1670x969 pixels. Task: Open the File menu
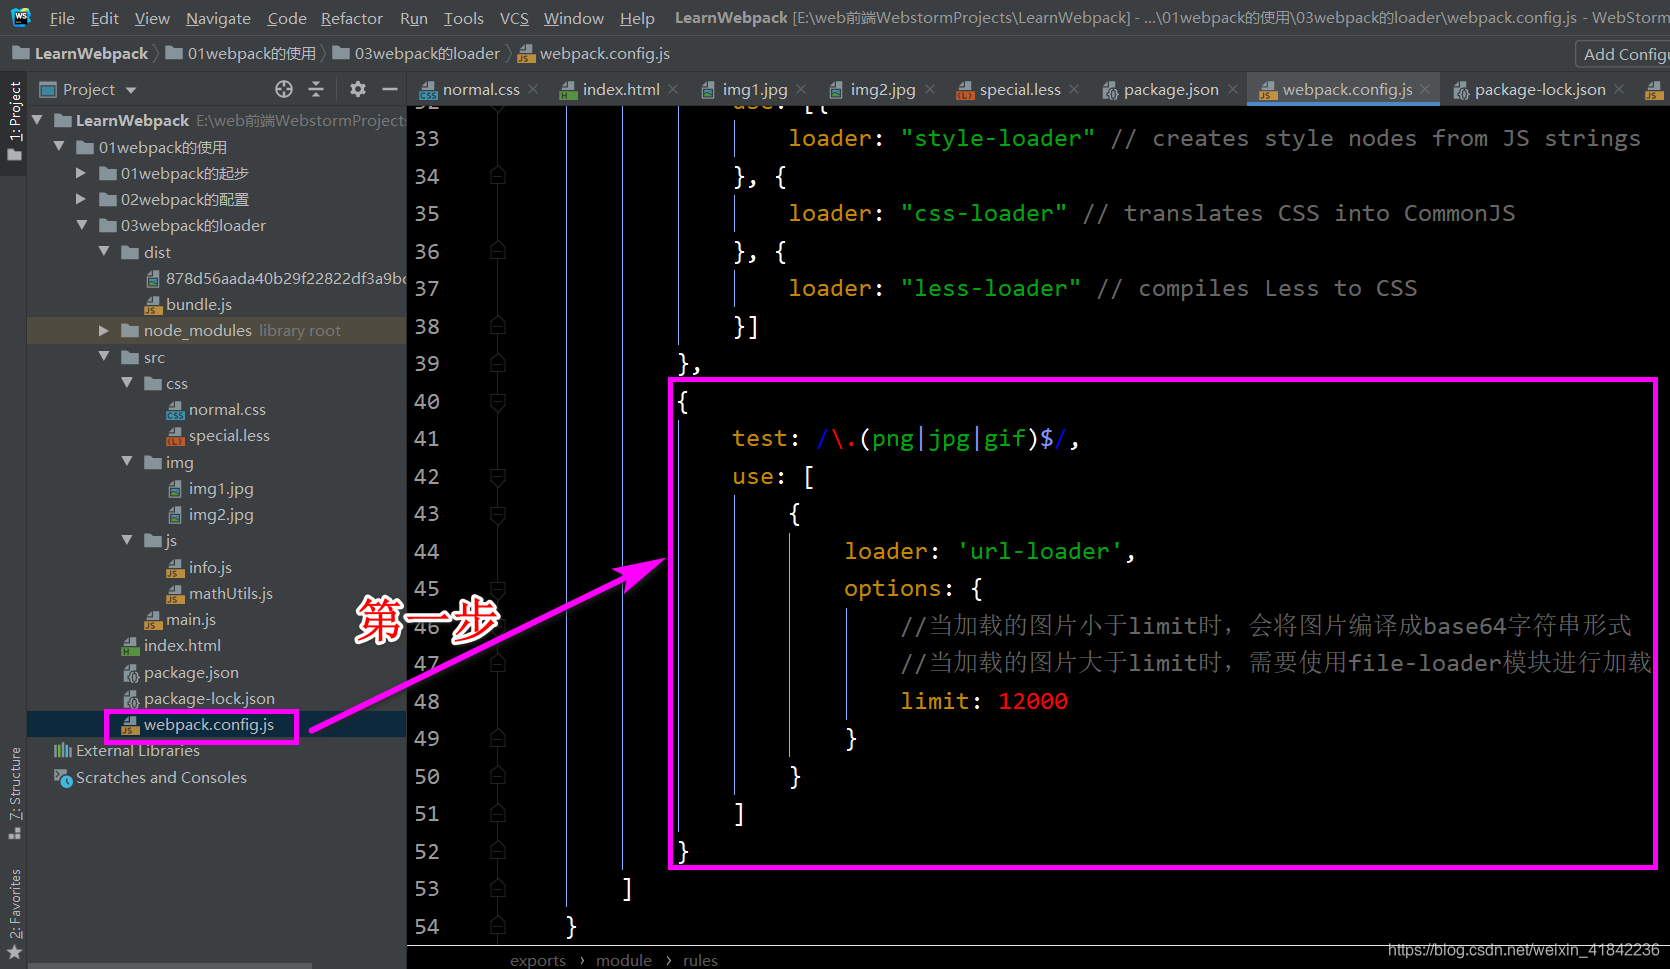(x=62, y=18)
